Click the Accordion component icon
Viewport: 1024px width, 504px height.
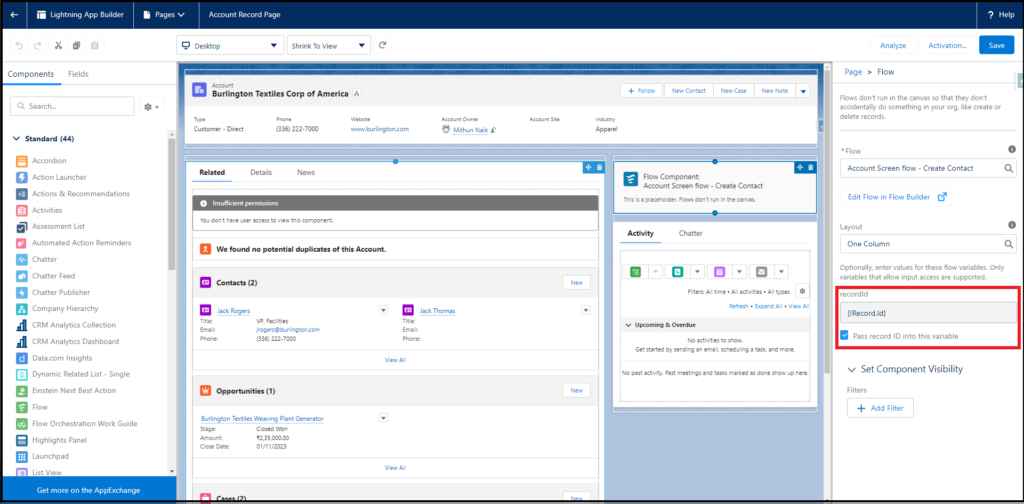click(x=21, y=161)
